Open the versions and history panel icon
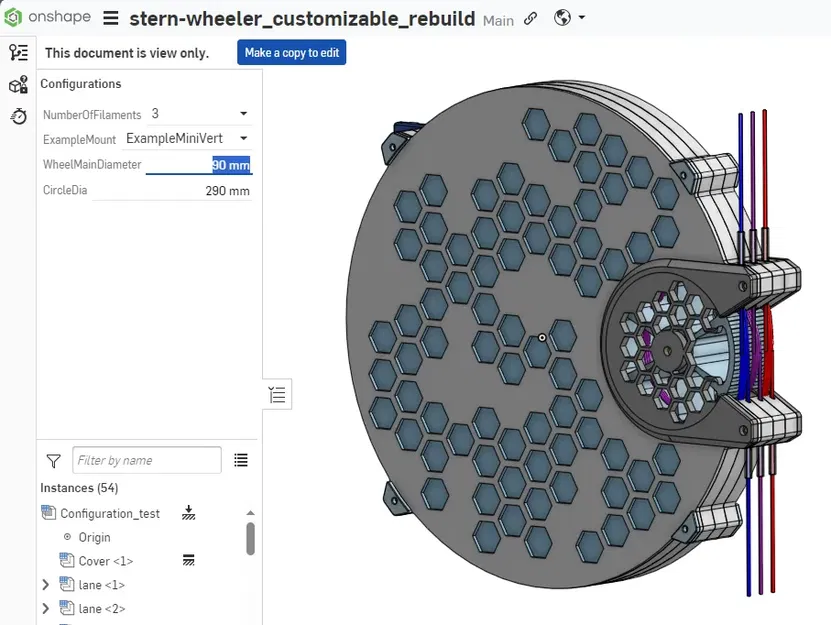Screen dimensions: 831x625 19,52
